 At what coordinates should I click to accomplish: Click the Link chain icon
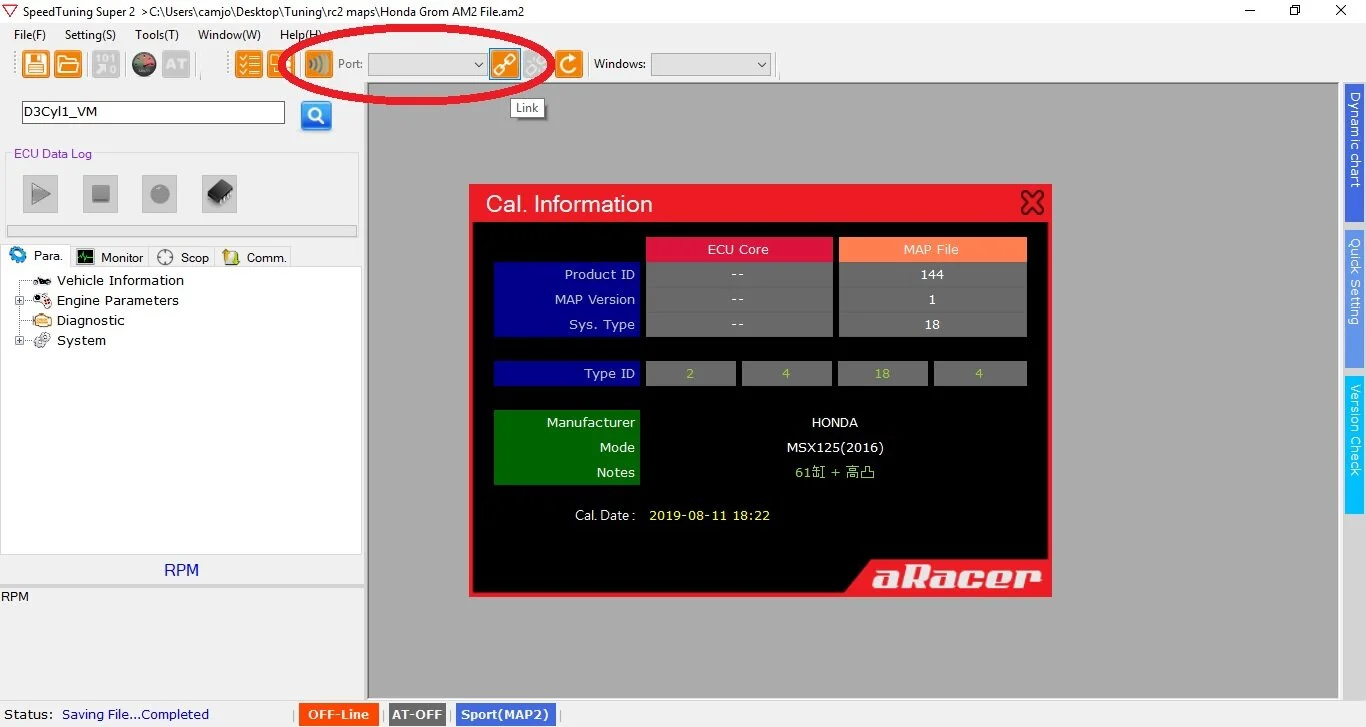point(504,64)
